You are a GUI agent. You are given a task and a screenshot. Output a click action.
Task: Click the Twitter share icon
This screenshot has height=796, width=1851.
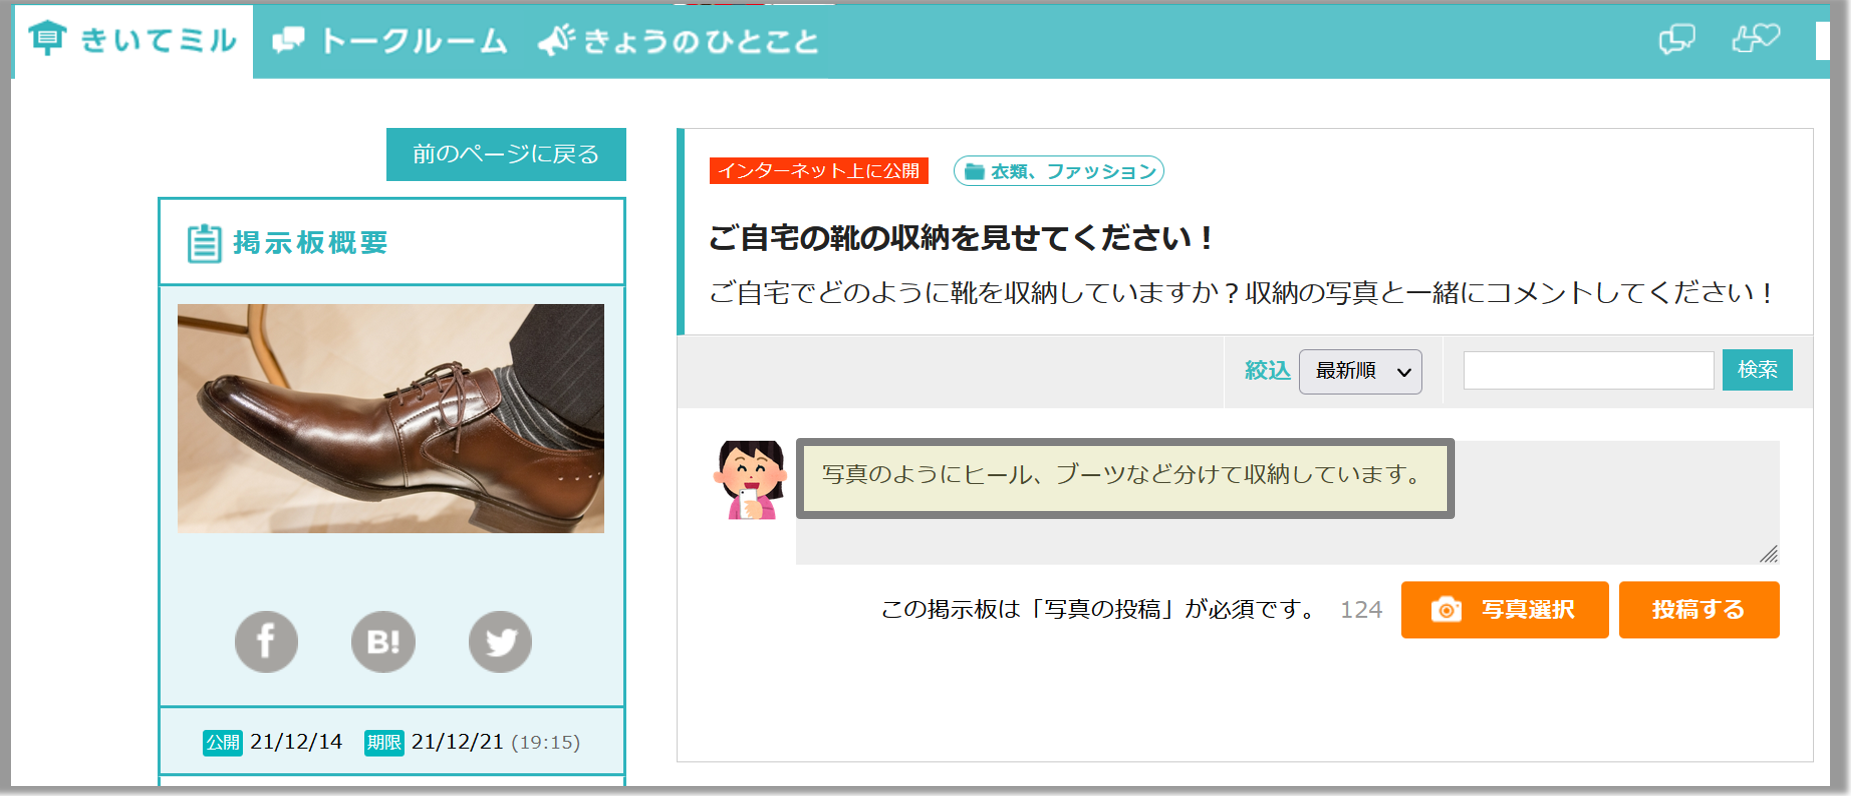[500, 641]
